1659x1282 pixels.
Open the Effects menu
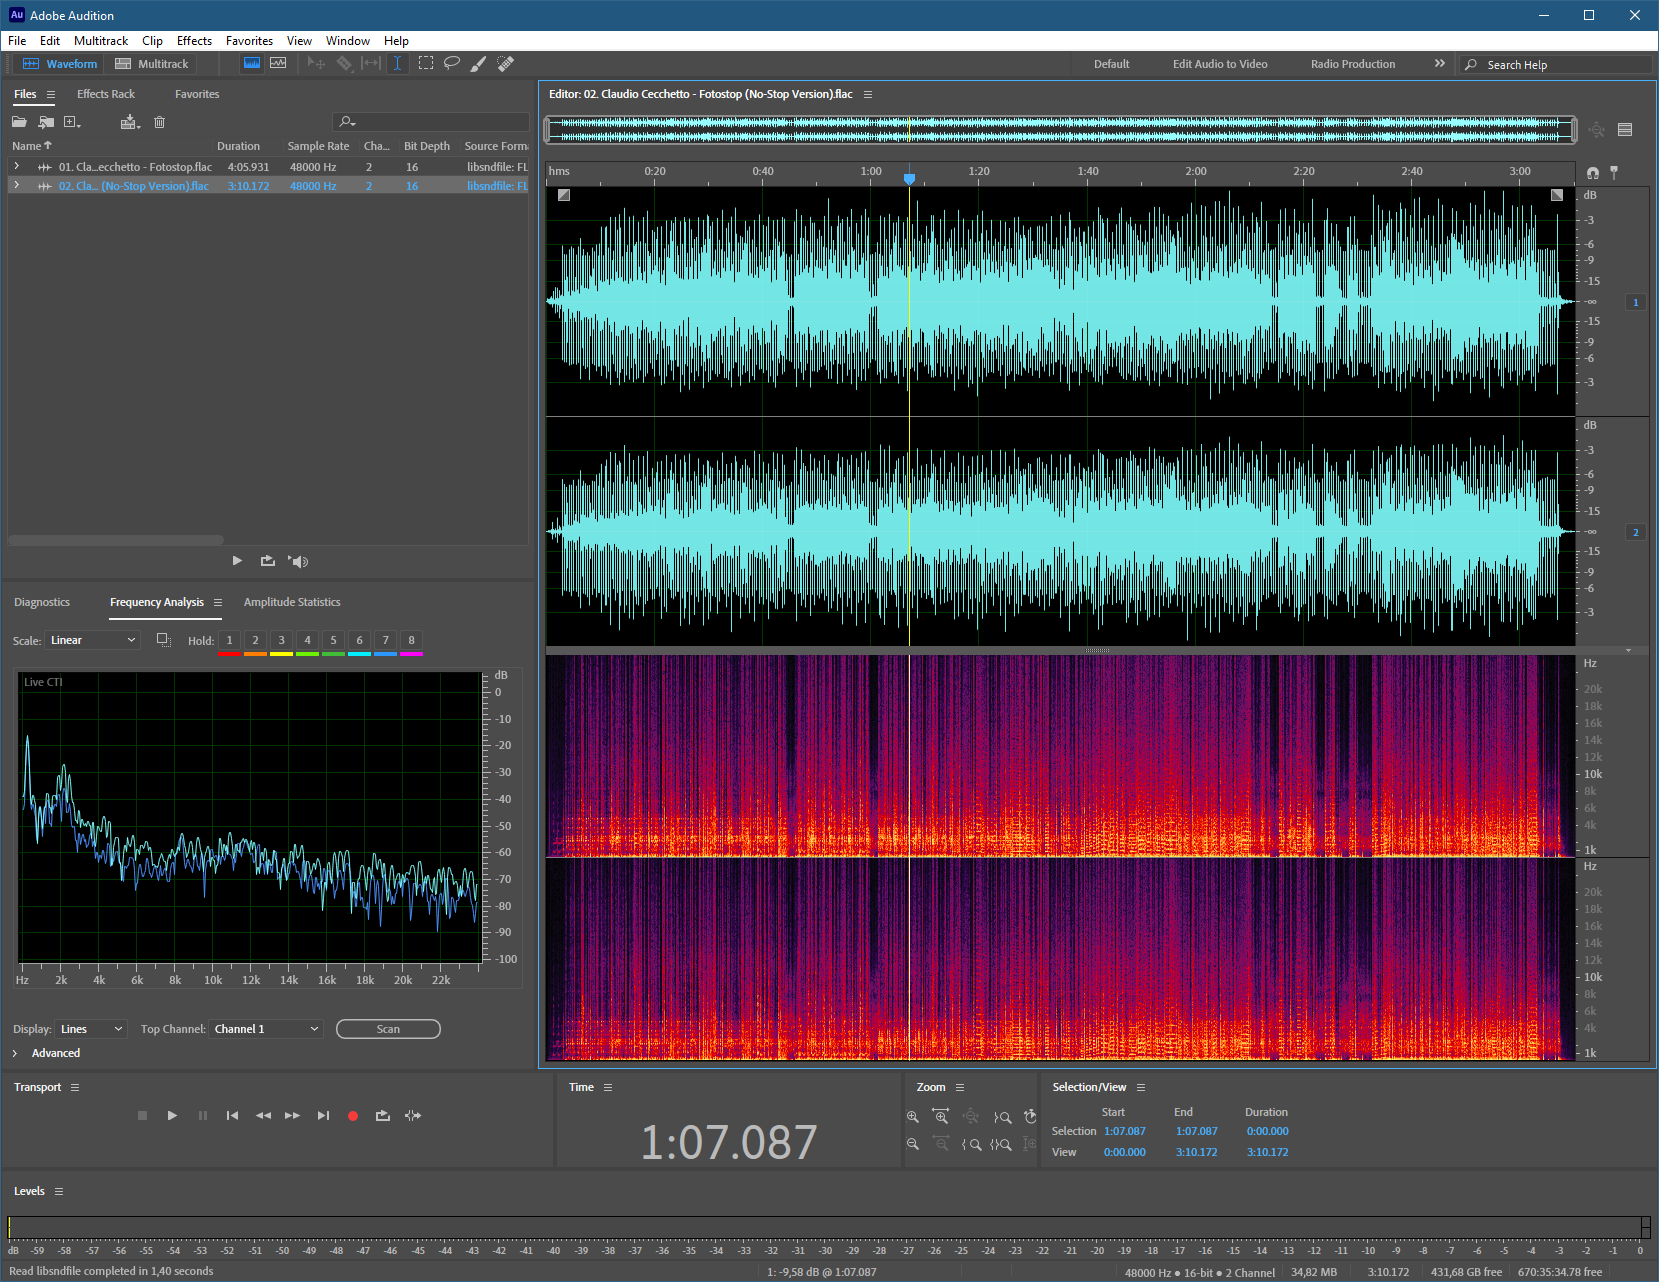click(x=194, y=41)
